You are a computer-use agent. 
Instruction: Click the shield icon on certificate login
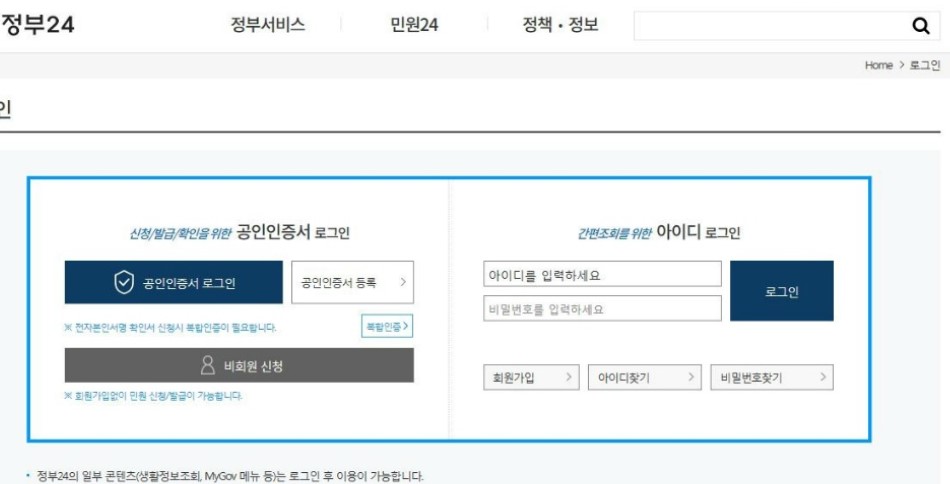pyautogui.click(x=124, y=282)
